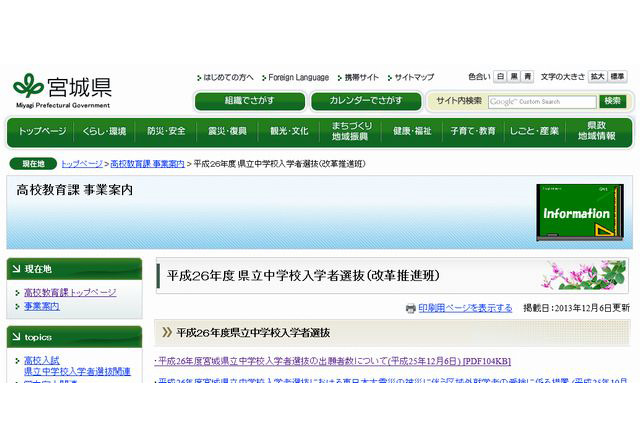
Task: Click the トップページ breadcrumb link
Action: click(x=82, y=164)
